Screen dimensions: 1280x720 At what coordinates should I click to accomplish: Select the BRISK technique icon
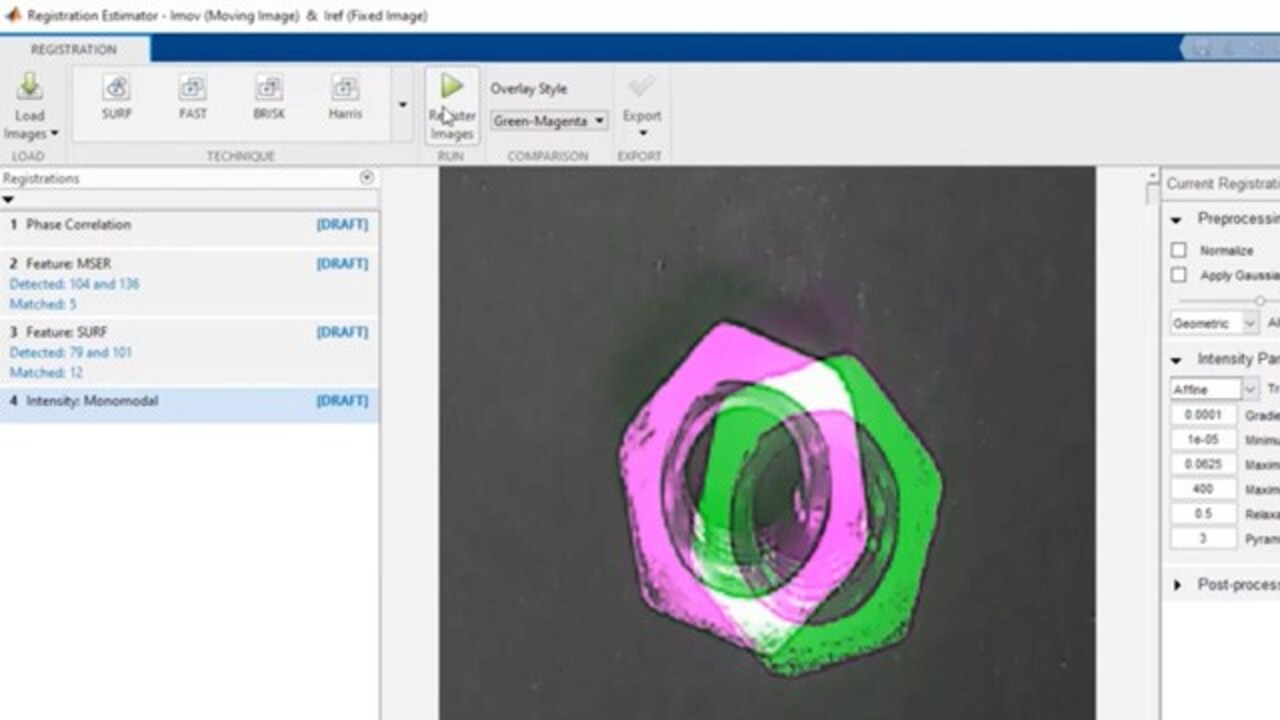click(x=269, y=88)
